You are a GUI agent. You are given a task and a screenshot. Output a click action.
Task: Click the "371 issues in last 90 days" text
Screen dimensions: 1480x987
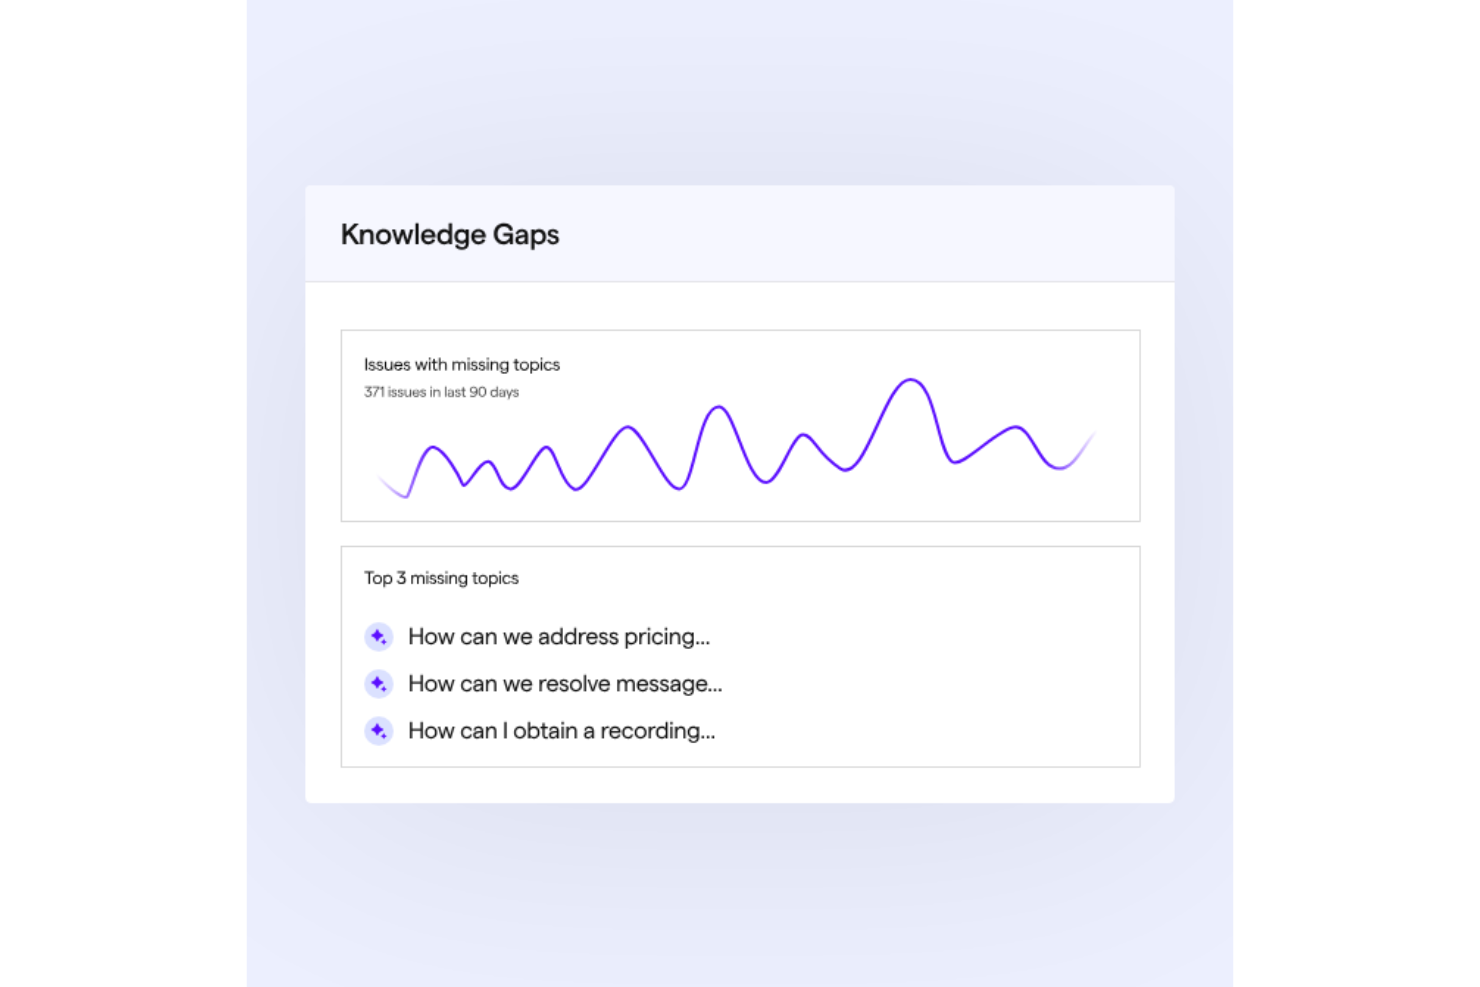tap(441, 392)
